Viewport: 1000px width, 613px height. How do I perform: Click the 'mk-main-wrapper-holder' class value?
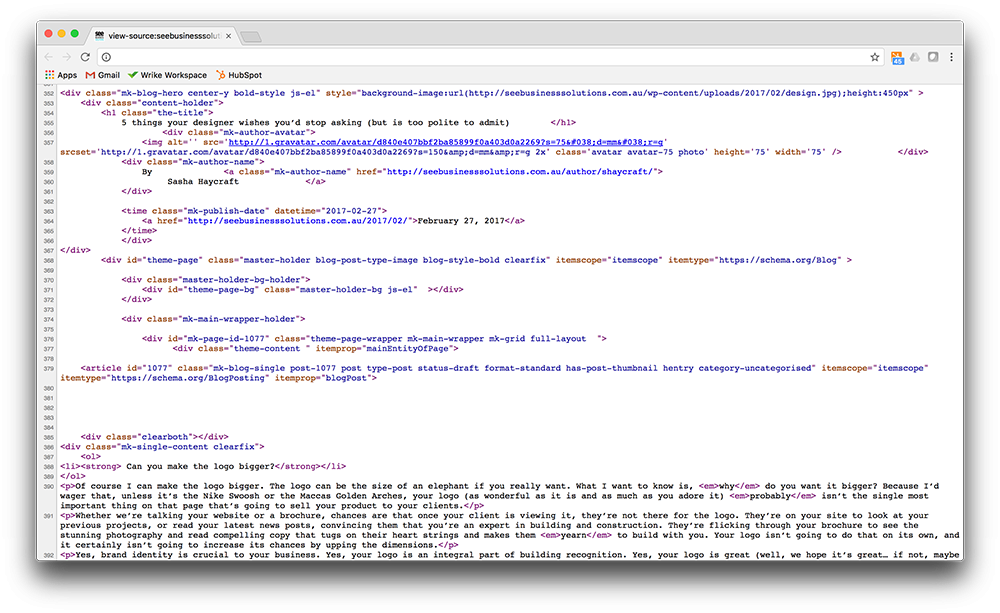(x=241, y=319)
